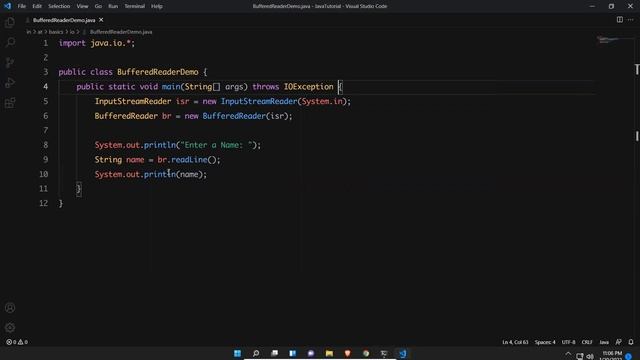Open the editor More Actions ellipsis
The width and height of the screenshot is (640, 360).
pyautogui.click(x=631, y=20)
